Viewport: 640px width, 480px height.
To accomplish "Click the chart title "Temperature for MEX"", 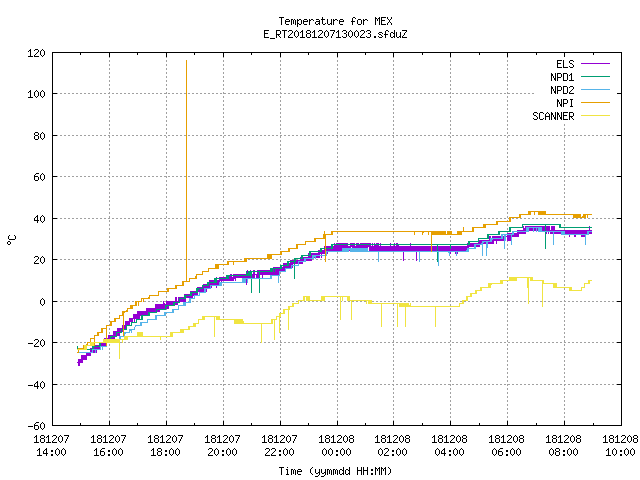I will [336, 21].
